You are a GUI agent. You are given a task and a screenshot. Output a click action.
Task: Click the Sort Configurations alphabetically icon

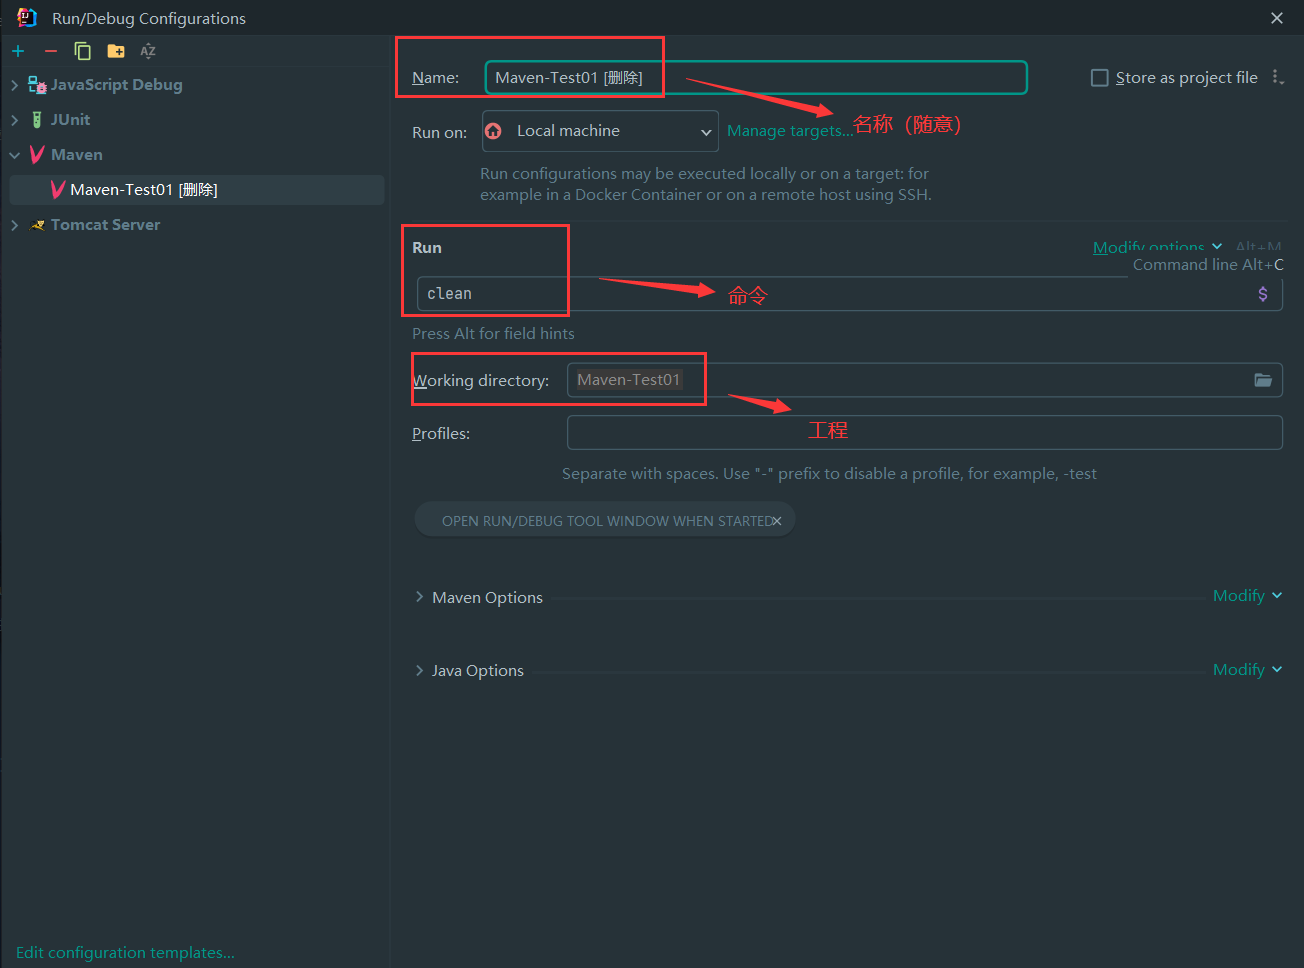point(148,51)
